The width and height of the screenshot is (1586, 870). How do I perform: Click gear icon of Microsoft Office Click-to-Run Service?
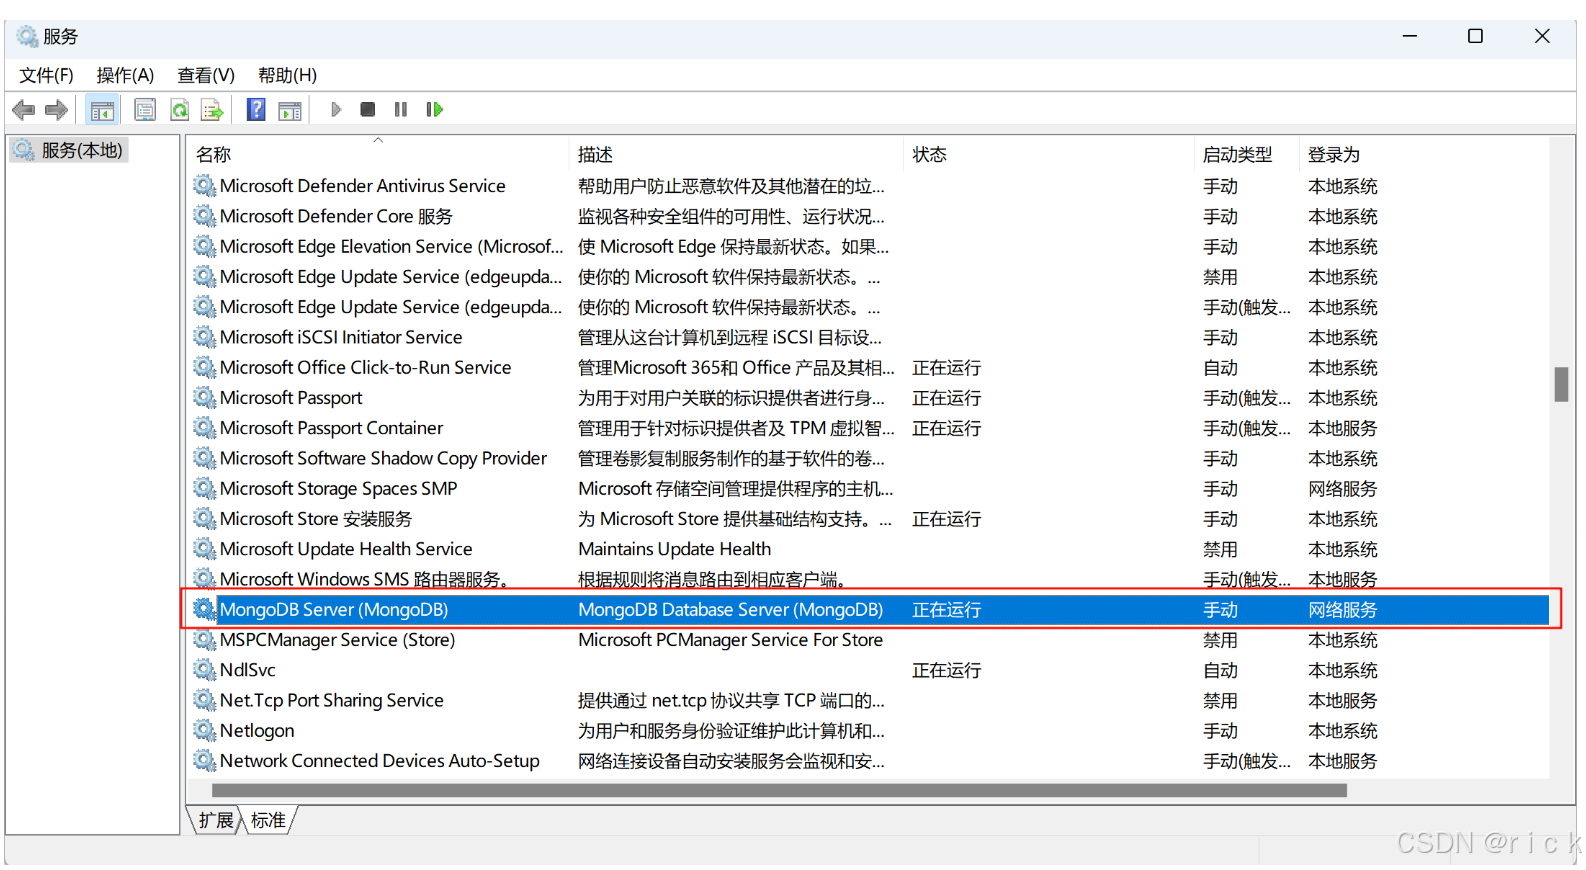point(205,367)
